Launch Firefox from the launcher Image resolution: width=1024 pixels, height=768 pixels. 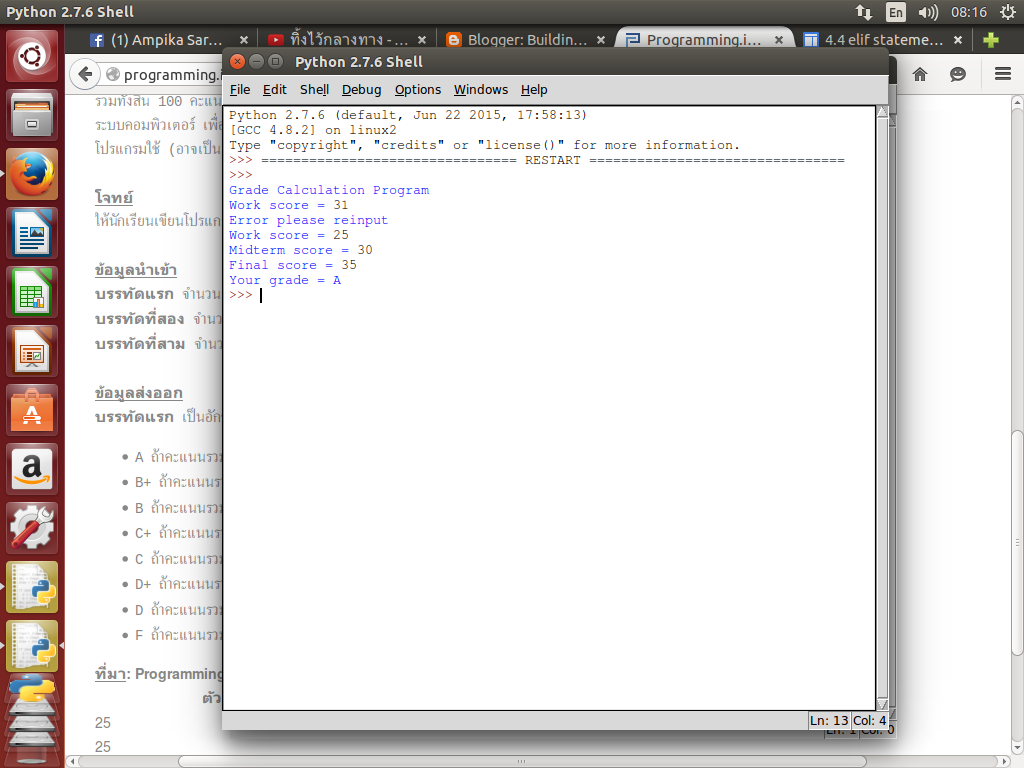click(x=32, y=174)
